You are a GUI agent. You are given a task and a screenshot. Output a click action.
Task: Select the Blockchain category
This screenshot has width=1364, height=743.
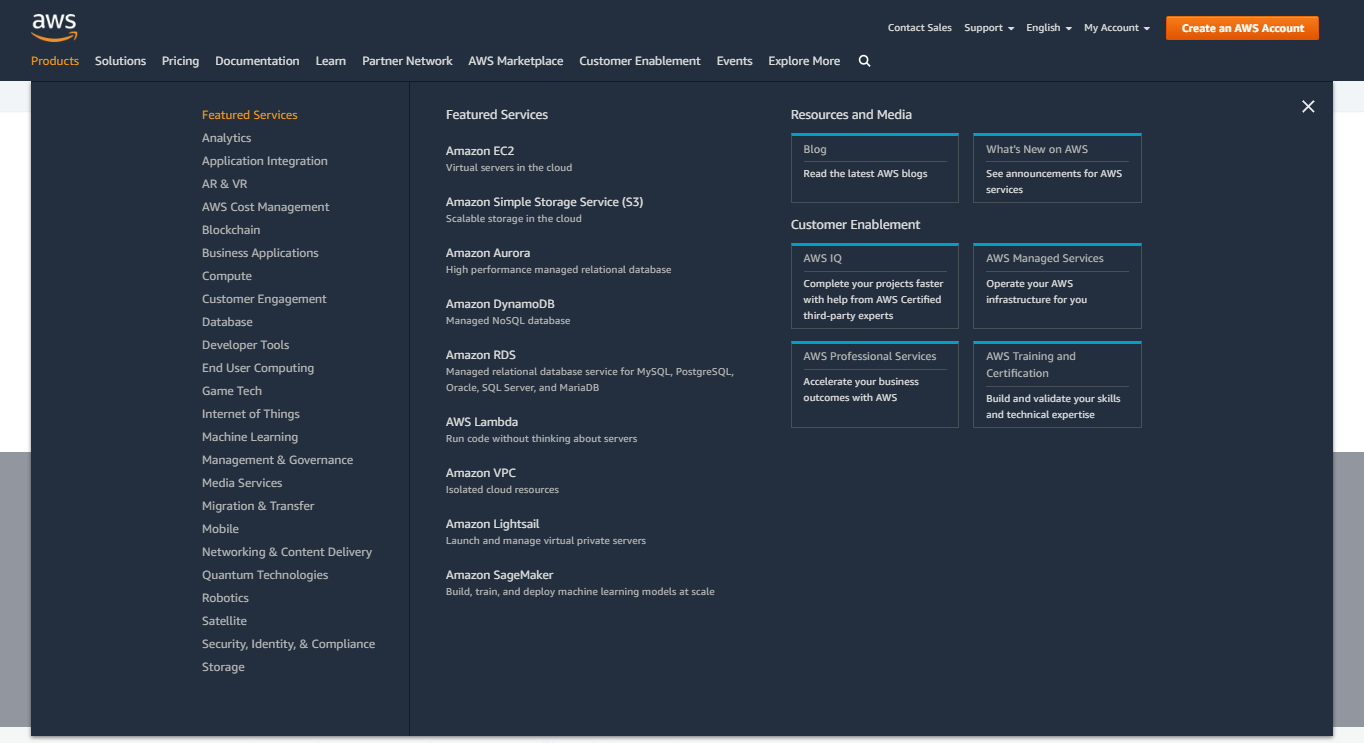tap(231, 230)
